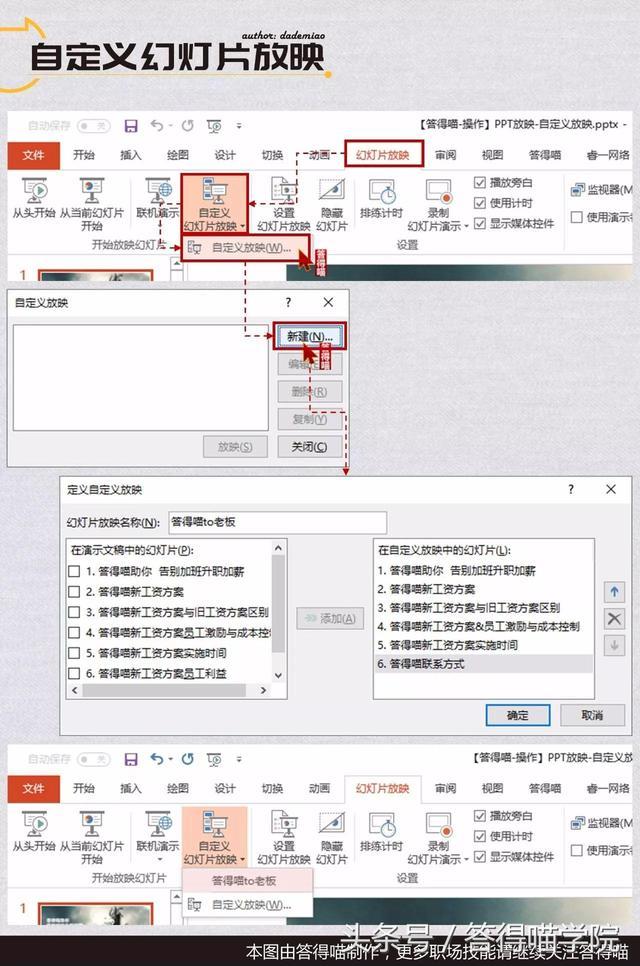
Task: Open 监视器 selector in upper ribbon
Action: click(x=601, y=190)
